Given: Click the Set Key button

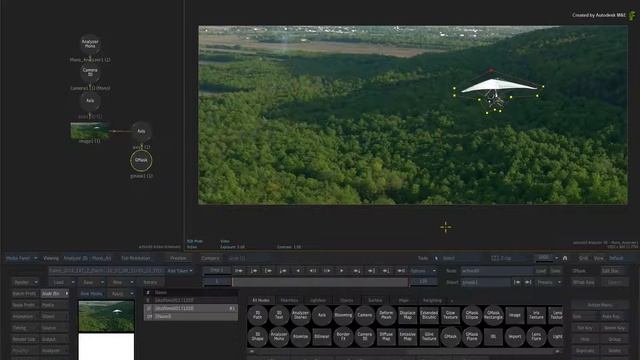Looking at the screenshot, I should click(x=585, y=328).
